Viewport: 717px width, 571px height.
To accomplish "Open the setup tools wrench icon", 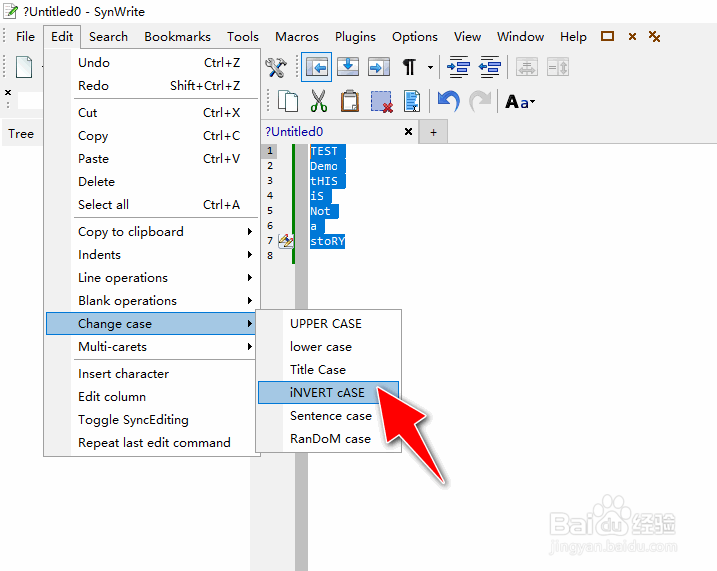I will click(x=276, y=68).
